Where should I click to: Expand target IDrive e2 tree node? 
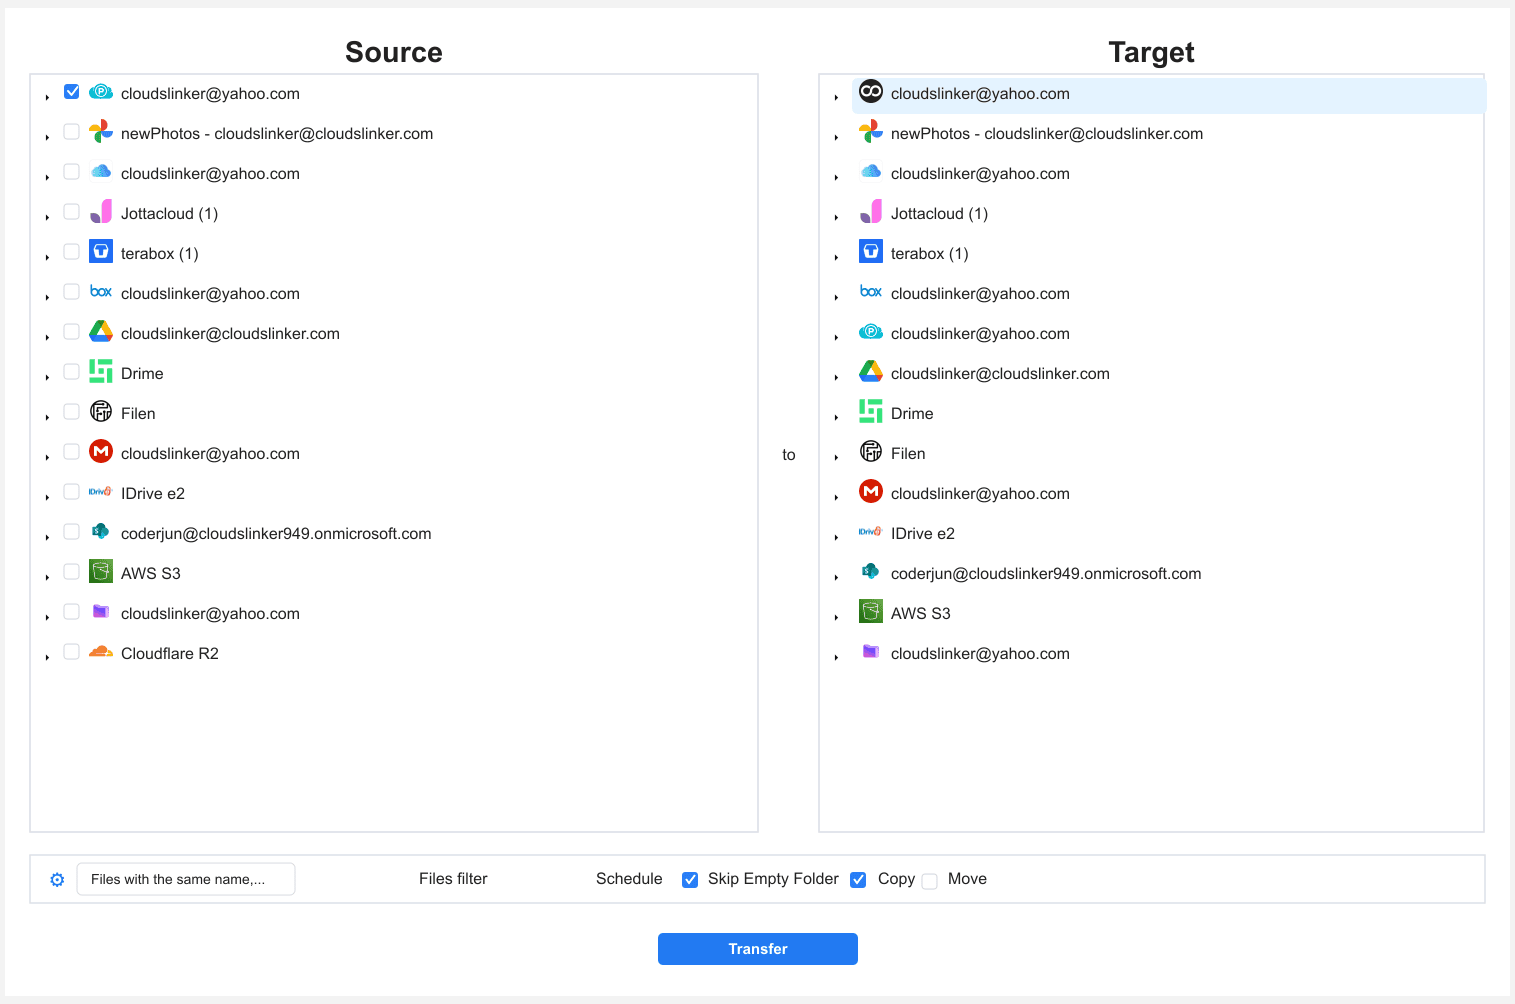pos(836,537)
